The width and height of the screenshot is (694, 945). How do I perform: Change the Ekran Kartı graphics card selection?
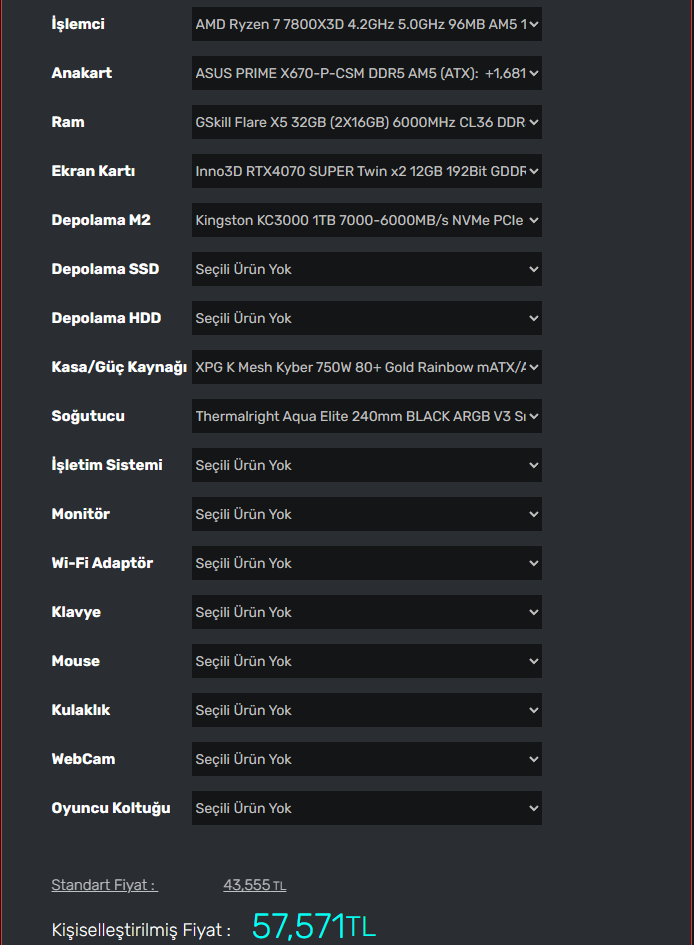coord(366,171)
